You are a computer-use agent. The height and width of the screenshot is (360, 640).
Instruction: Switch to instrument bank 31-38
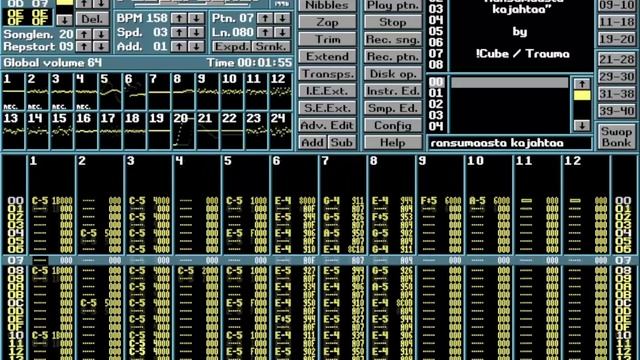point(616,94)
